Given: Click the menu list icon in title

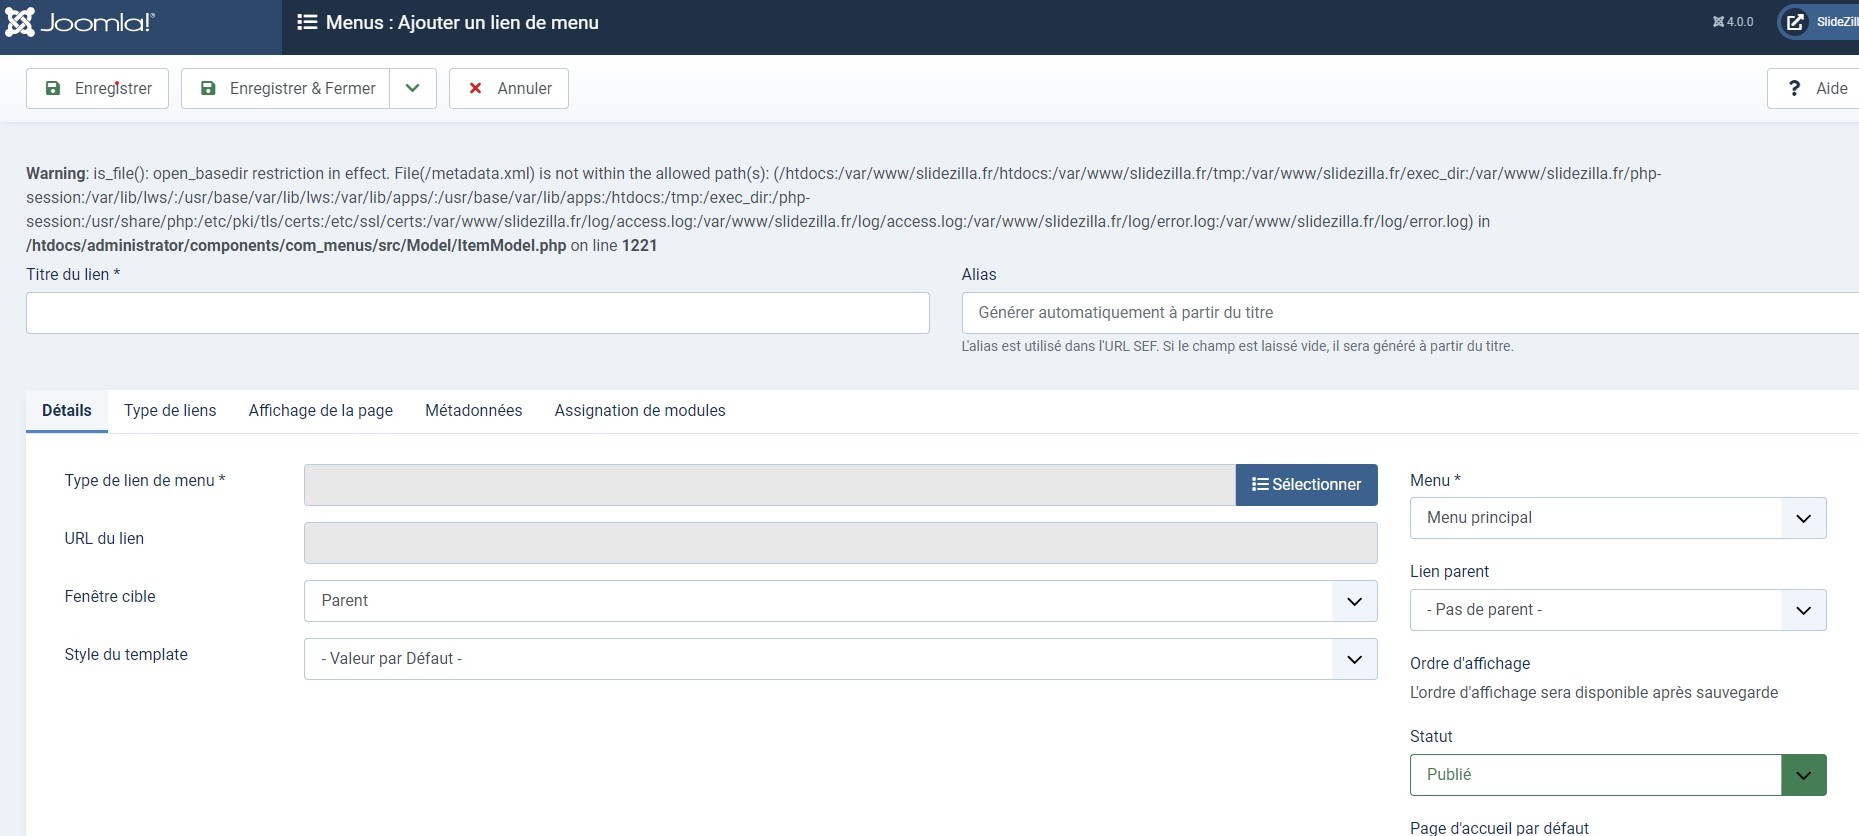Looking at the screenshot, I should pyautogui.click(x=307, y=22).
